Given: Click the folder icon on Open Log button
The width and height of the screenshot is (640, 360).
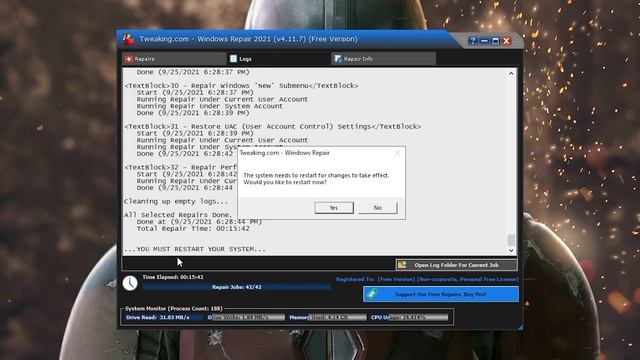Looking at the screenshot, I should (402, 265).
